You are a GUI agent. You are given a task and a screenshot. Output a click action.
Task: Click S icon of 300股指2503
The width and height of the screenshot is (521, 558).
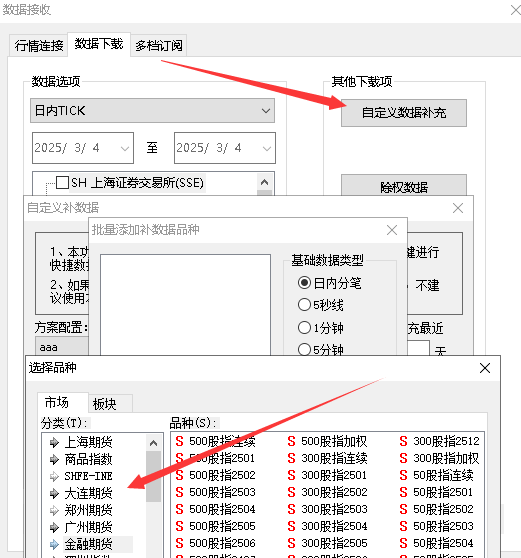coord(291,509)
